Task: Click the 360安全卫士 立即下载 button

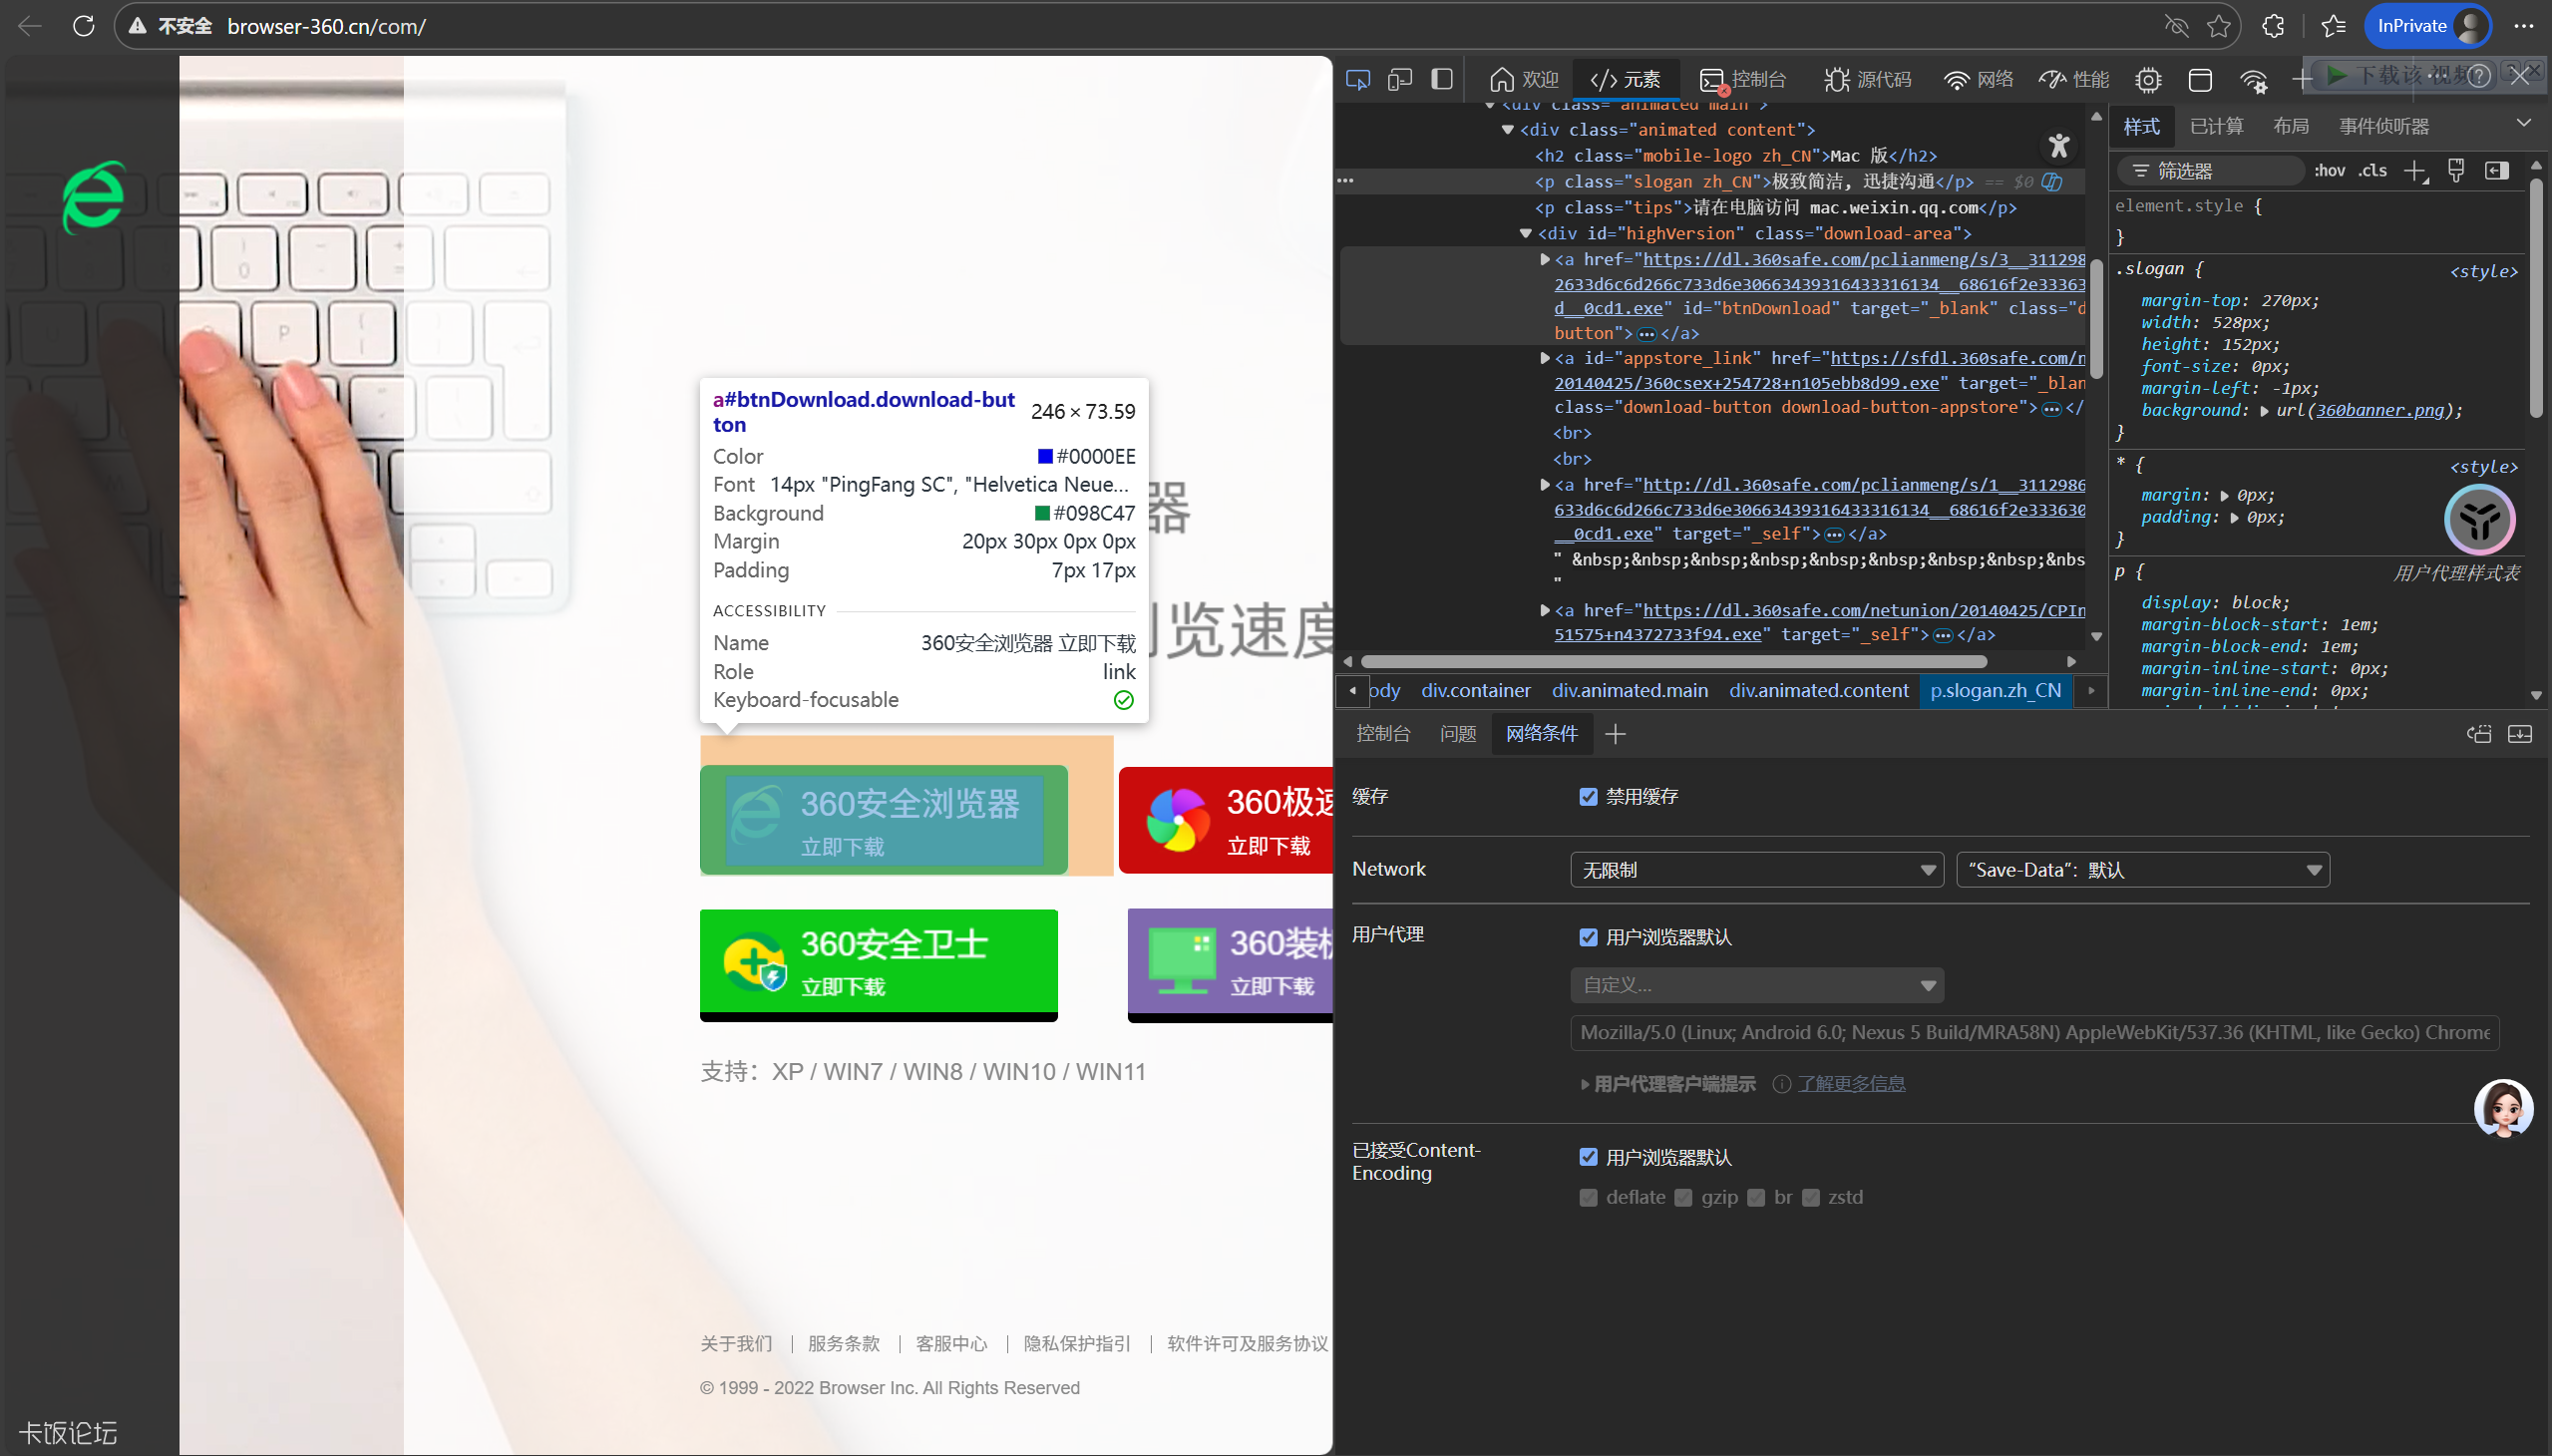Action: [878, 962]
